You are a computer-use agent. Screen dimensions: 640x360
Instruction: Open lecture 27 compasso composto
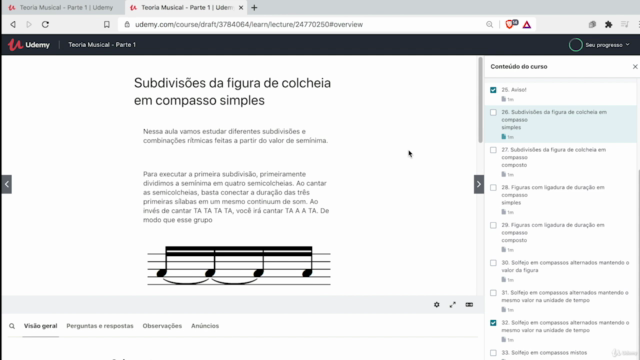pos(561,162)
